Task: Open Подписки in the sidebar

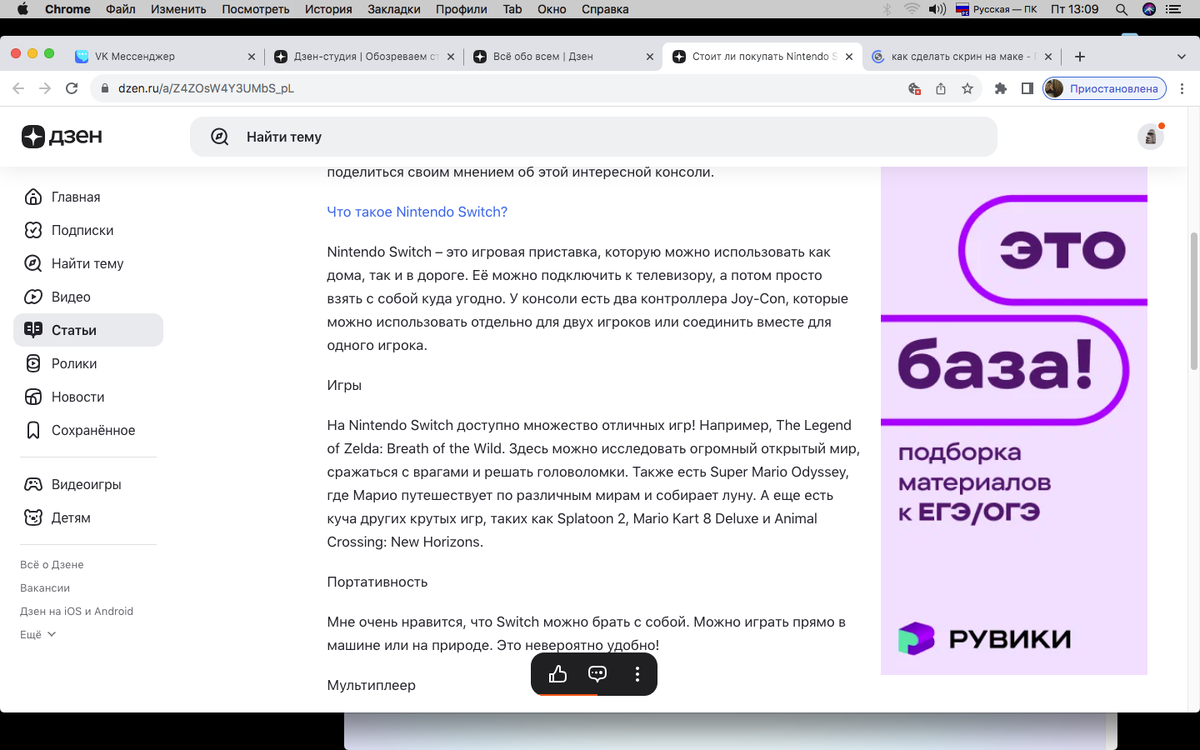Action: [88, 230]
